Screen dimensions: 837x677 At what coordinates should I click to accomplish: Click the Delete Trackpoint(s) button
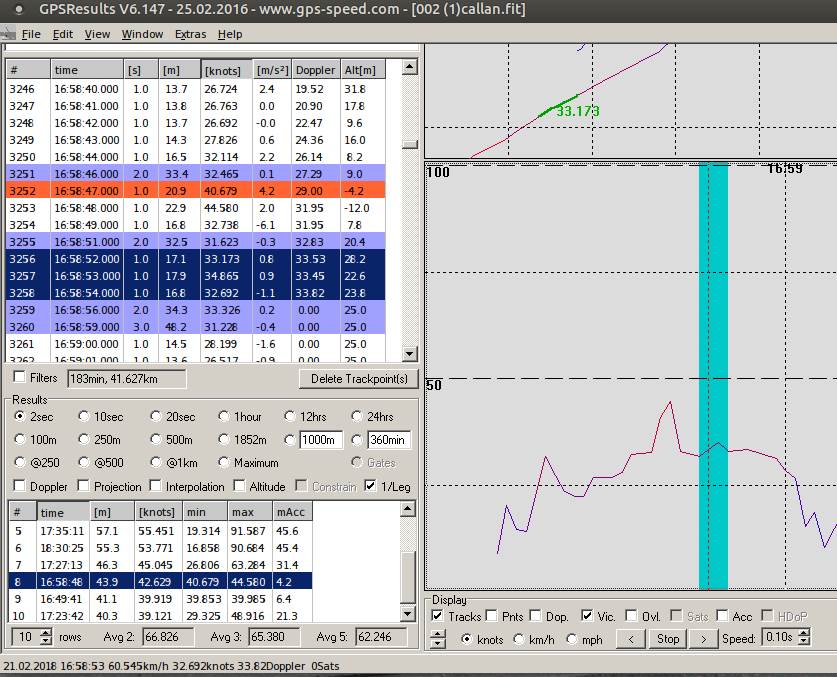point(357,379)
